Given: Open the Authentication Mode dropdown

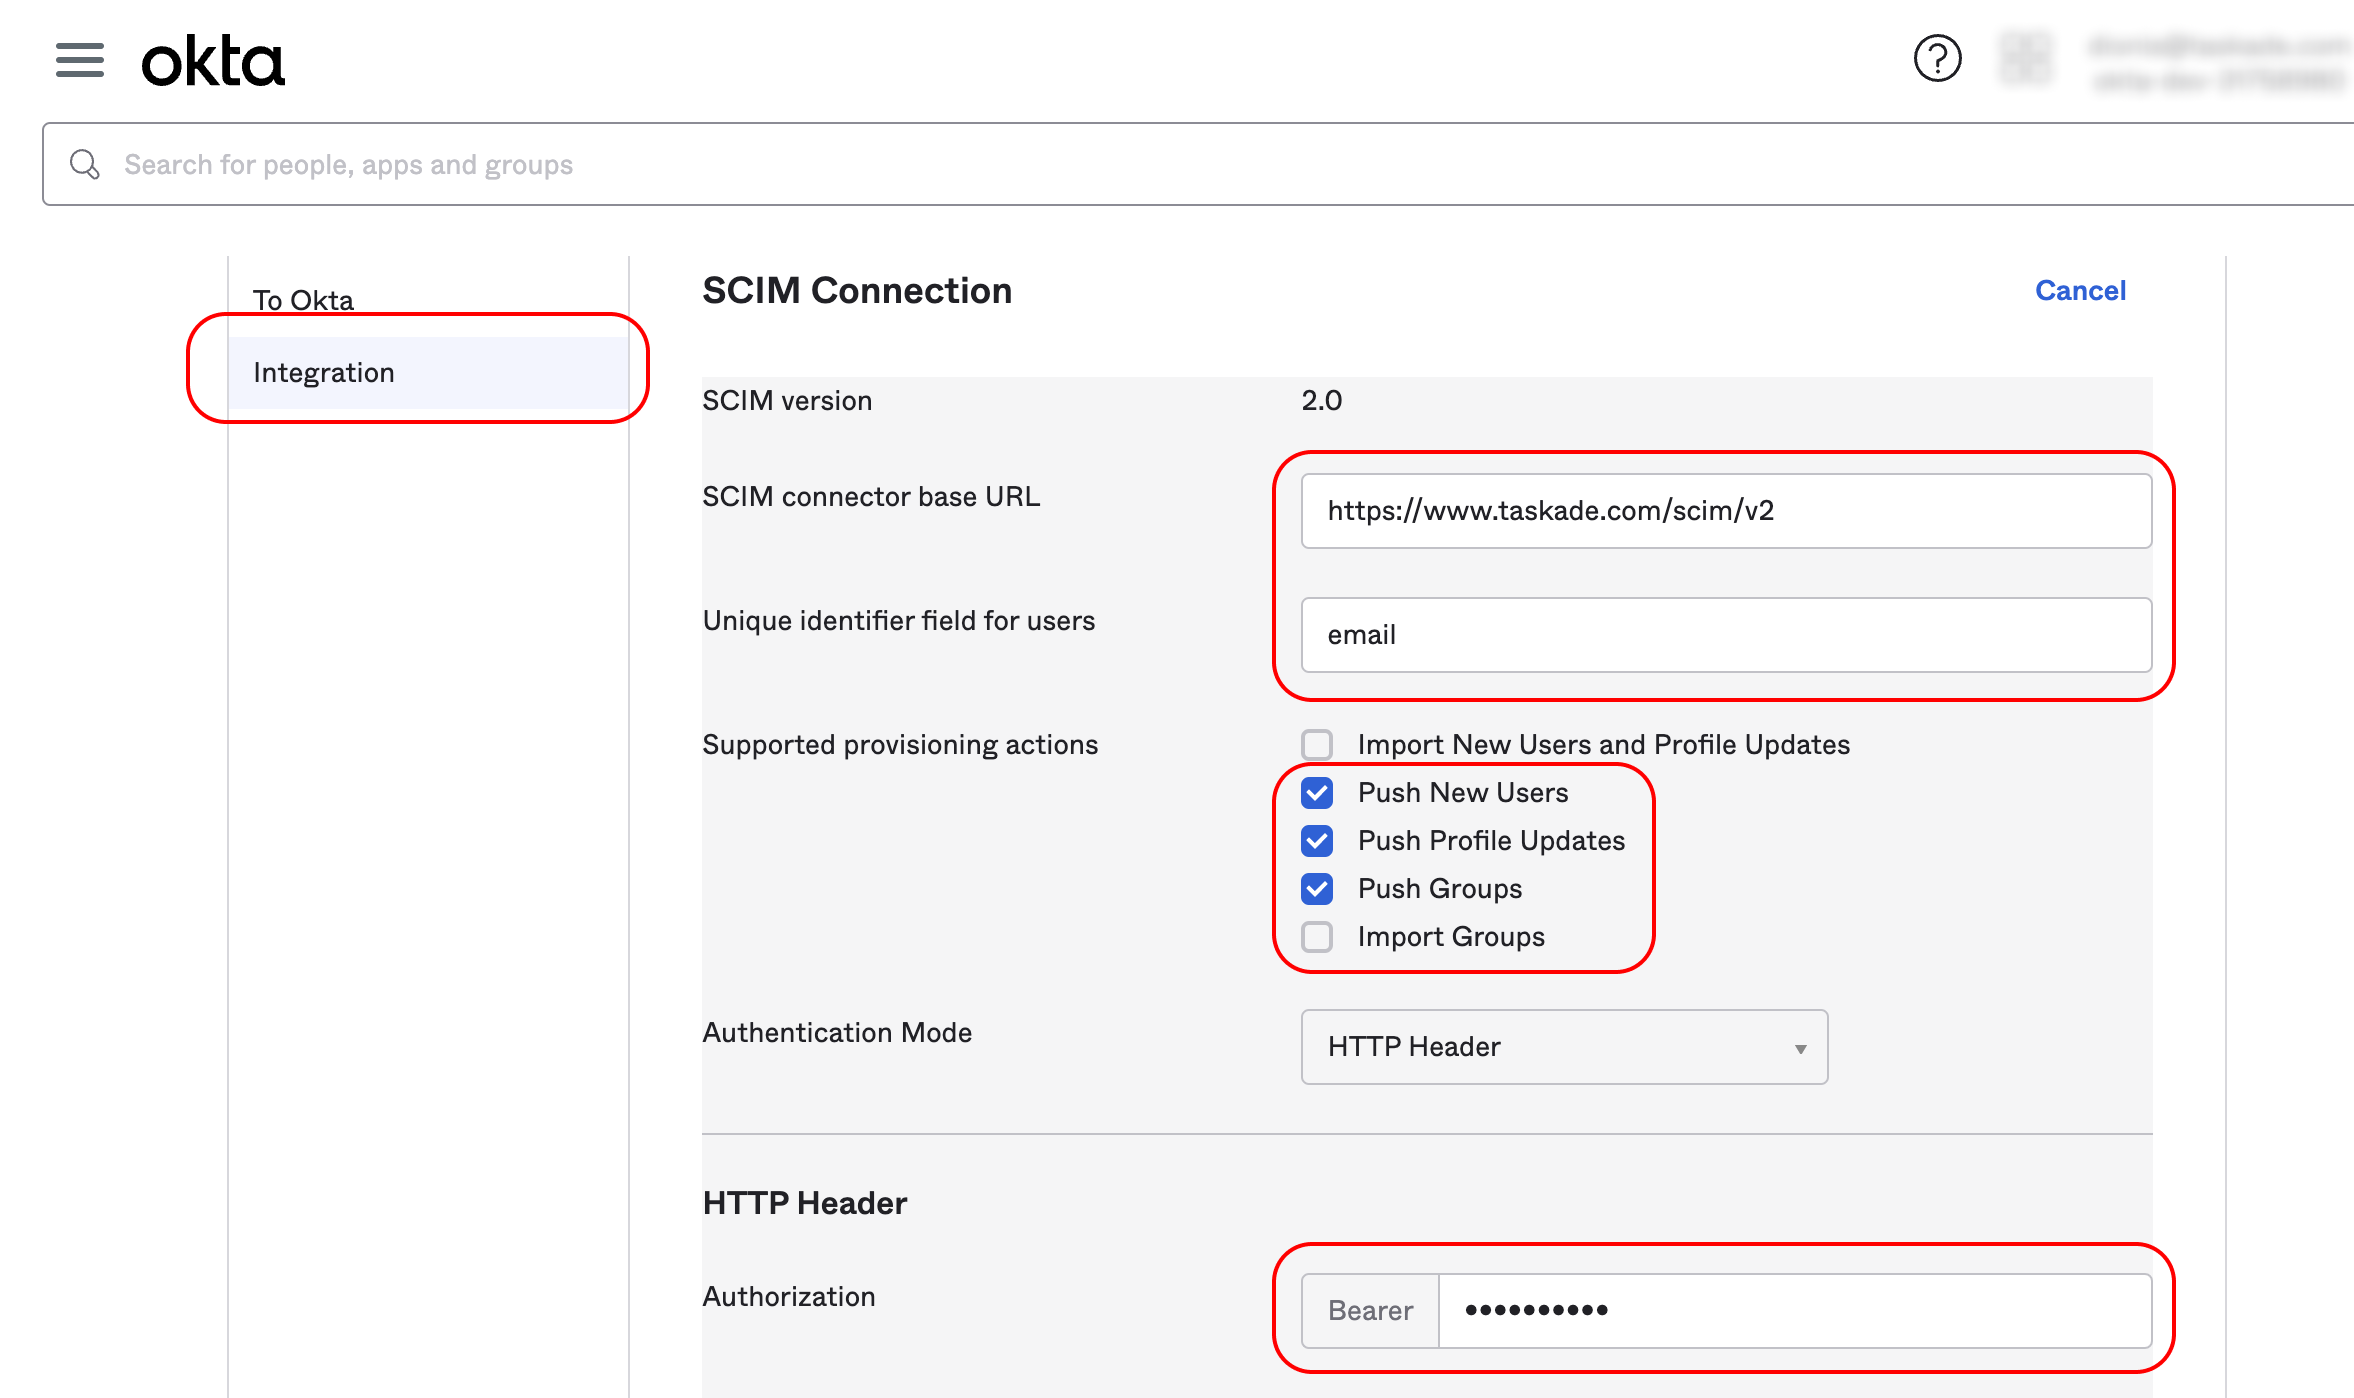Looking at the screenshot, I should 1563,1047.
